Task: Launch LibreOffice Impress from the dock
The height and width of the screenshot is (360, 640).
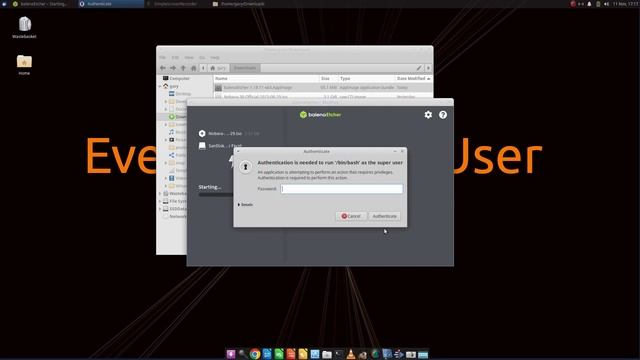Action: tap(291, 354)
